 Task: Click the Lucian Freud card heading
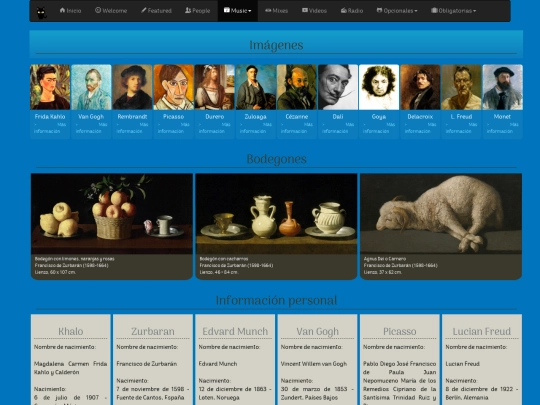tap(482, 331)
